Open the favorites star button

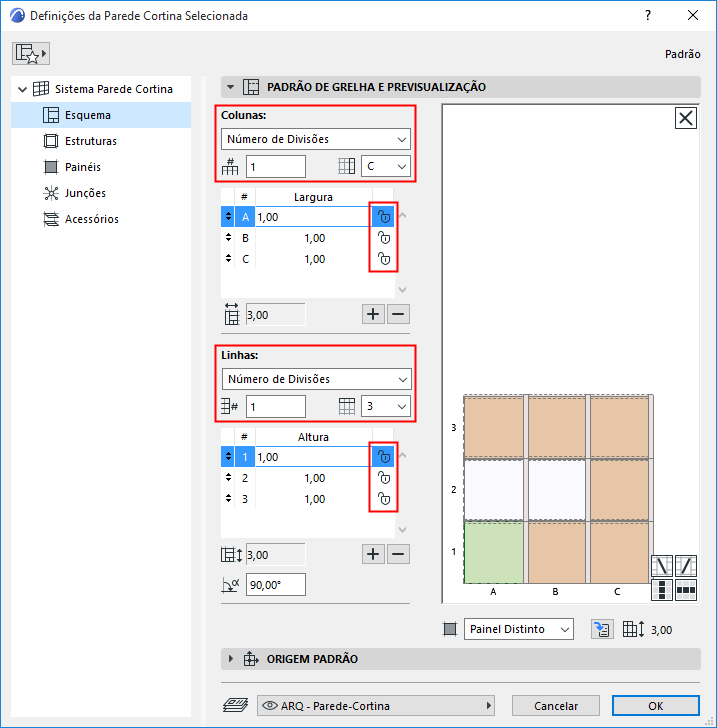tap(31, 53)
